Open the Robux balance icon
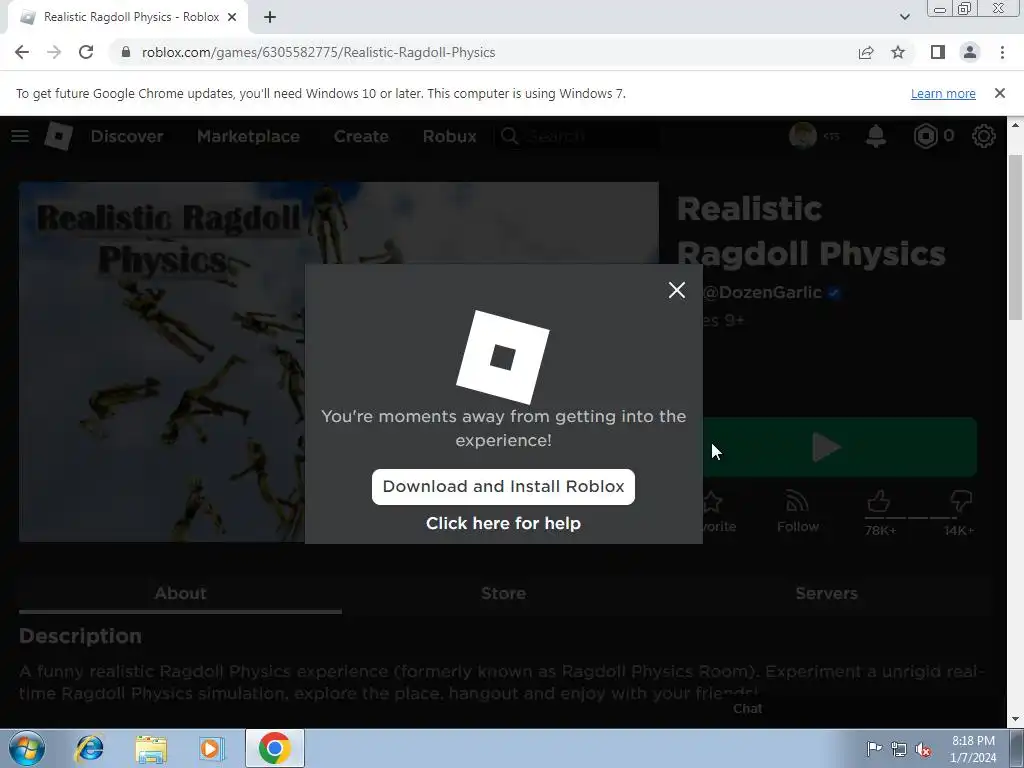The width and height of the screenshot is (1024, 768). click(x=926, y=136)
